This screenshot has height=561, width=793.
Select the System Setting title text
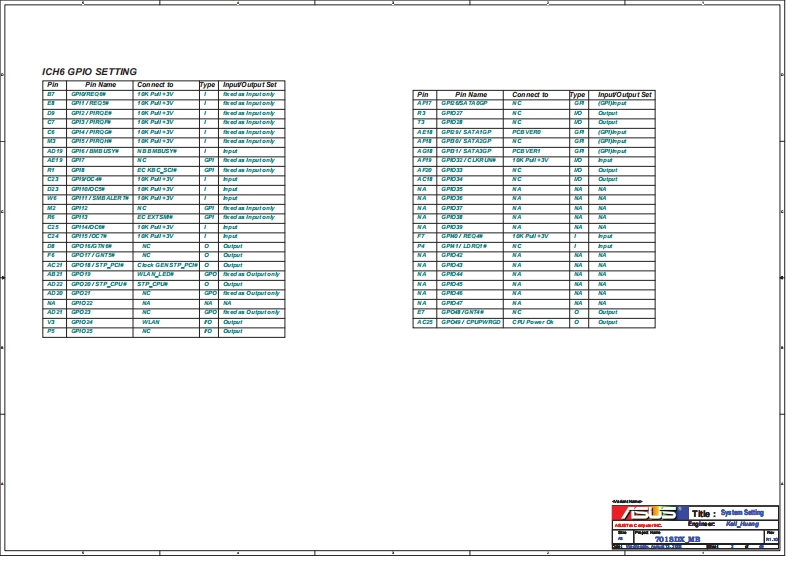(741, 512)
